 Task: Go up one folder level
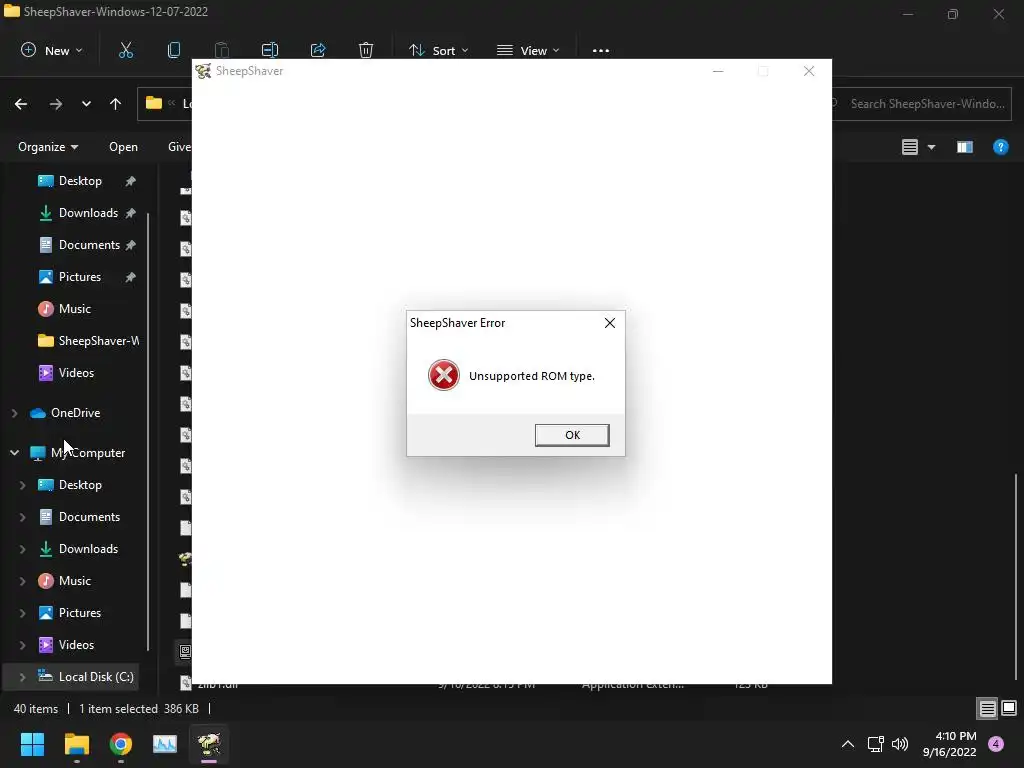116,104
